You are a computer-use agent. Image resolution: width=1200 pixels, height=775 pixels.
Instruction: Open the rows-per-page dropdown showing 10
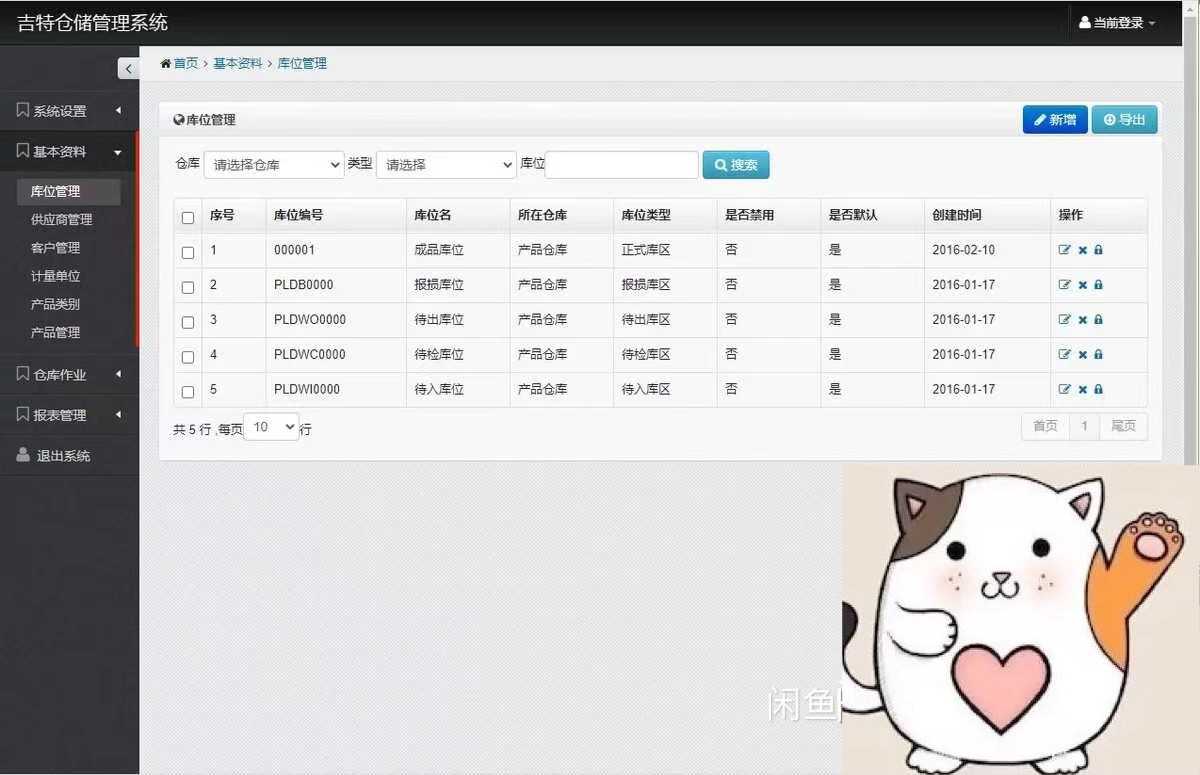tap(271, 427)
